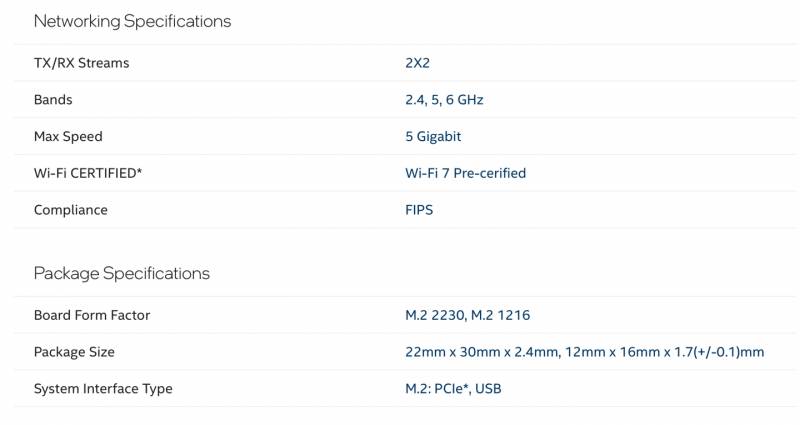Screen dimensions: 800x425
Task: Click the Package Specifications heading
Action: click(121, 273)
